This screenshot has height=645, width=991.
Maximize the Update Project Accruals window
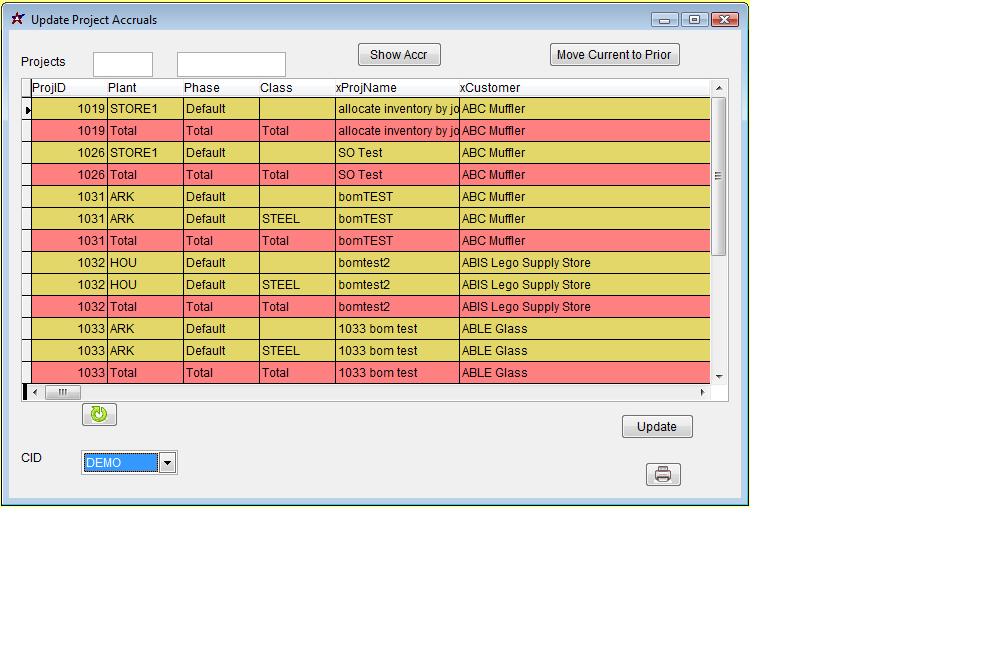click(694, 19)
